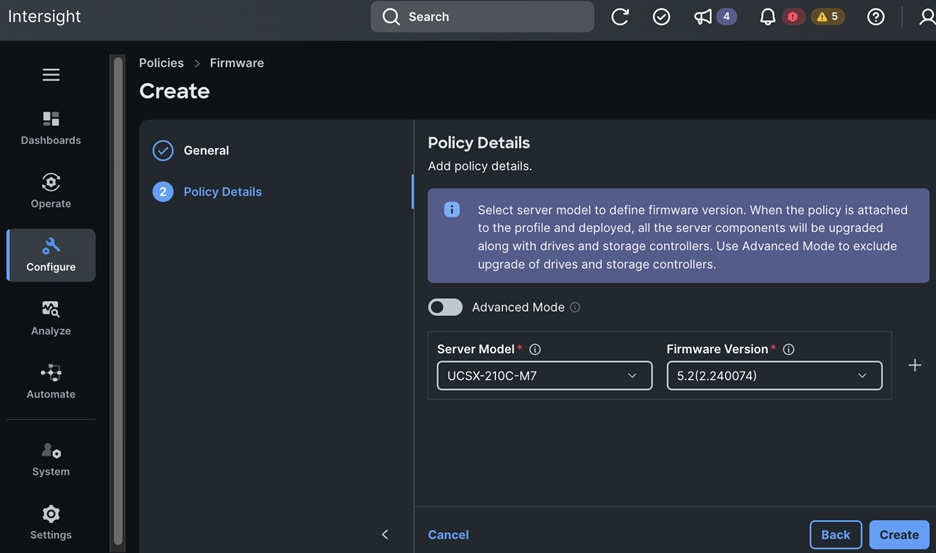Select Configure in the sidebar

click(x=51, y=255)
